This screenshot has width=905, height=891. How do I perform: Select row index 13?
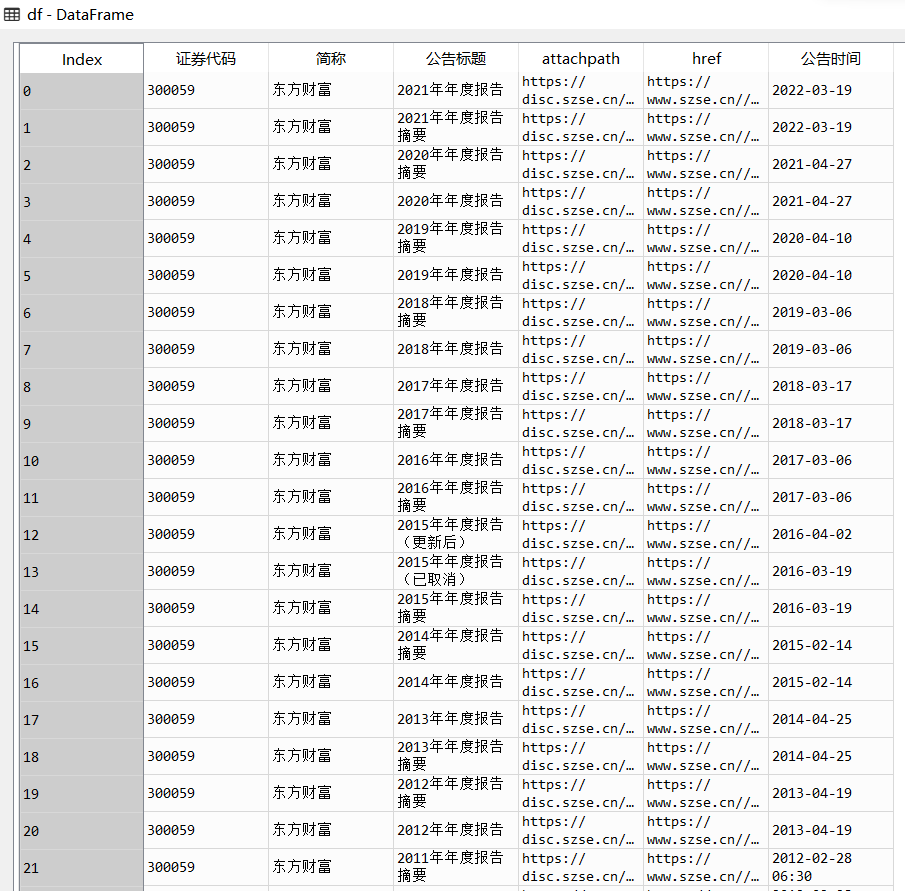point(81,572)
